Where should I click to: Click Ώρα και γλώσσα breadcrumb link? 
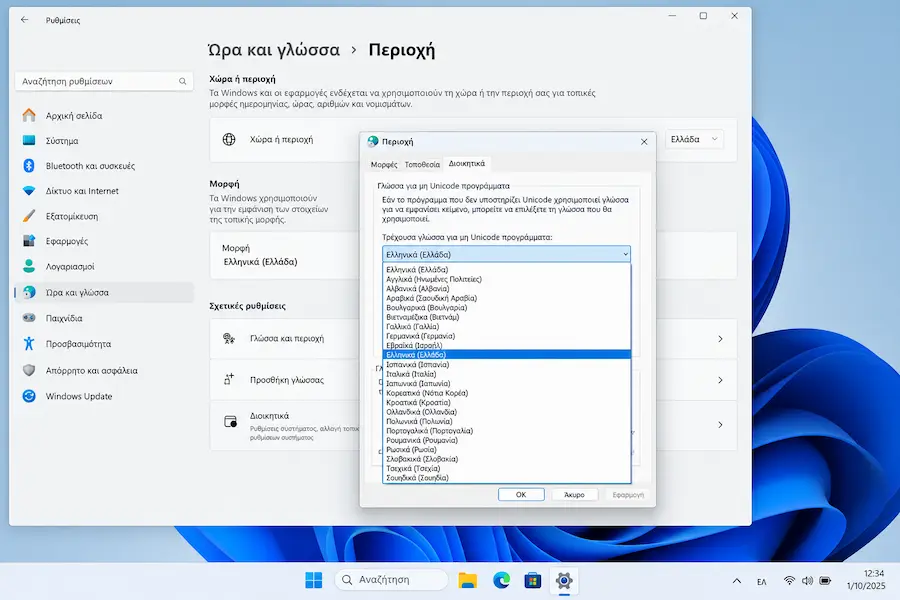click(x=274, y=51)
